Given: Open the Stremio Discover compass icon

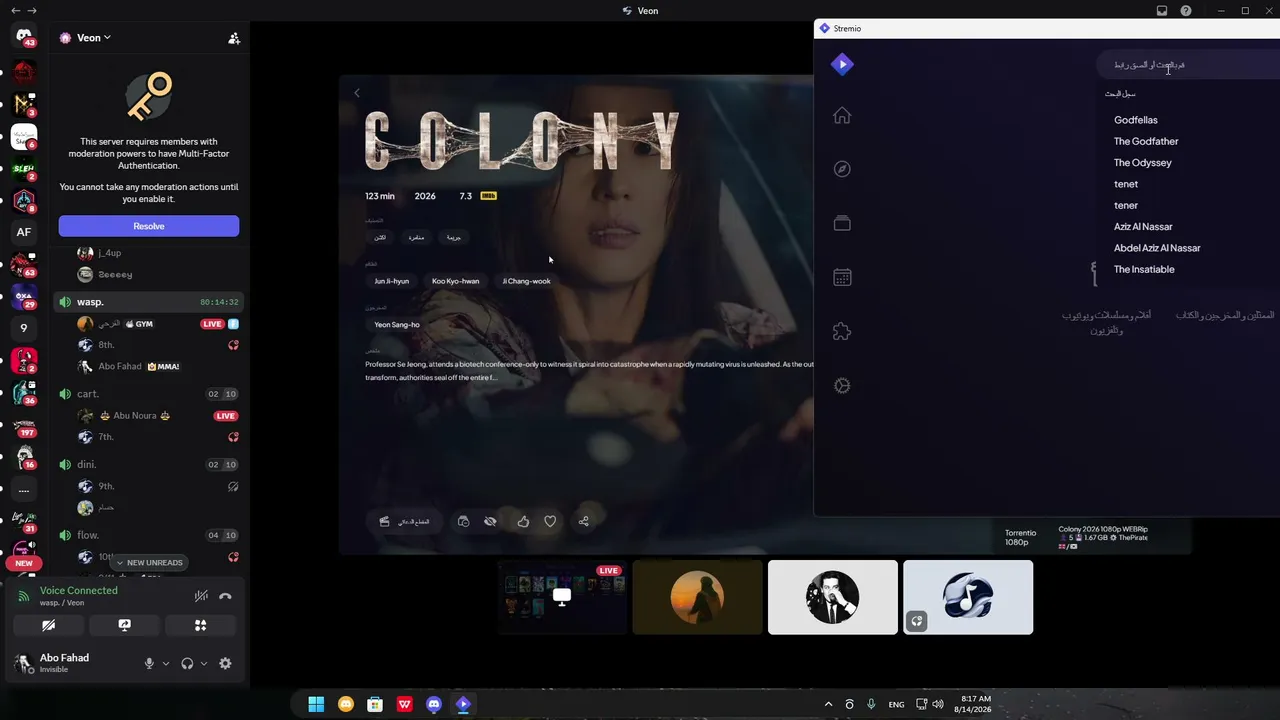Looking at the screenshot, I should [x=842, y=169].
